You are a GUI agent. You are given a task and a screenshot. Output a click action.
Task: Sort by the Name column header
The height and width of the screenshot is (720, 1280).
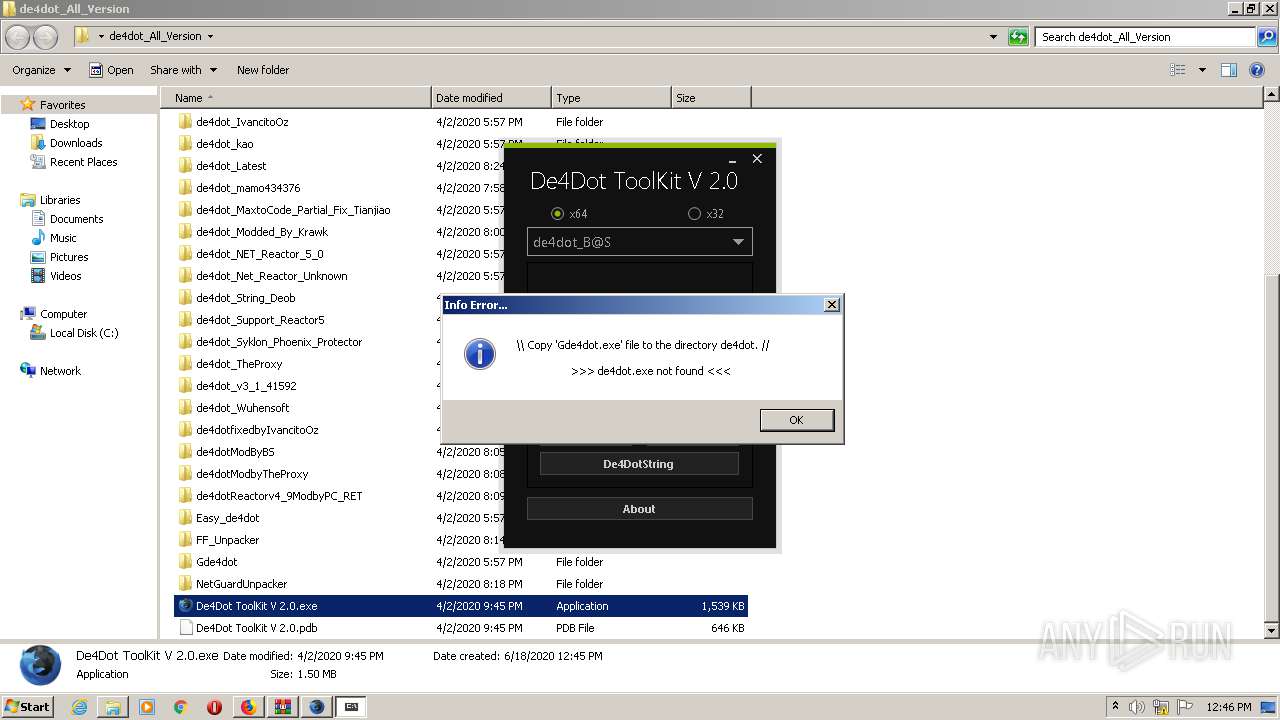pos(296,98)
